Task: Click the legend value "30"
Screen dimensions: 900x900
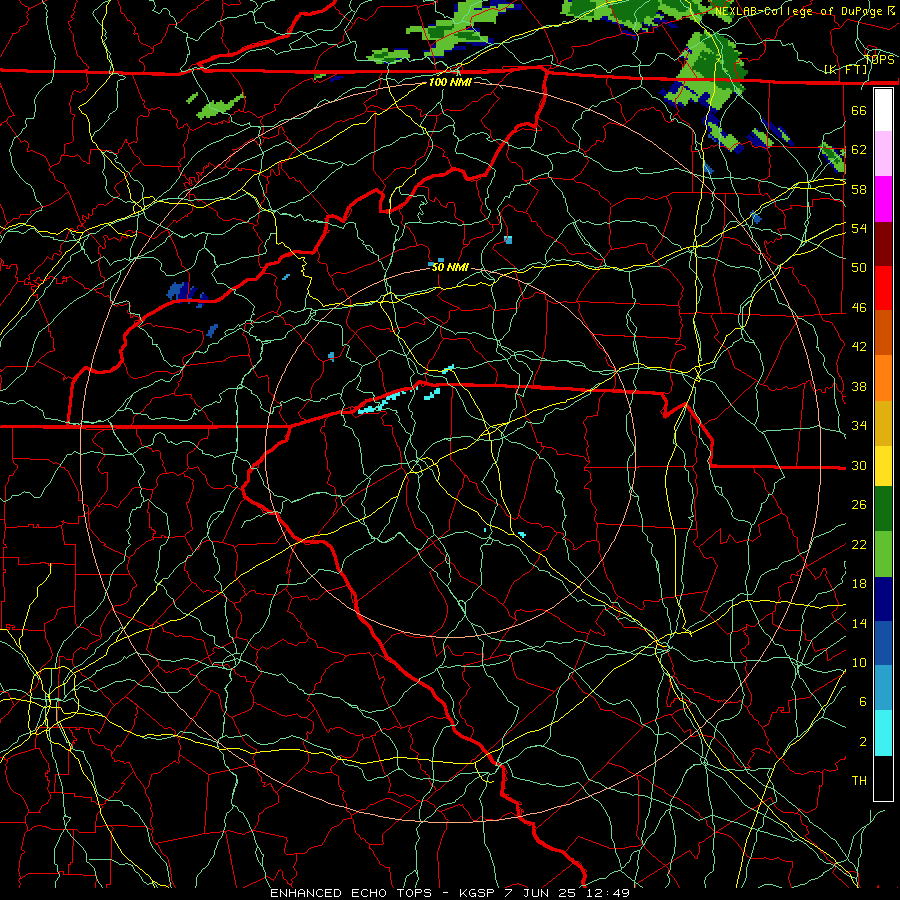Action: click(x=859, y=465)
